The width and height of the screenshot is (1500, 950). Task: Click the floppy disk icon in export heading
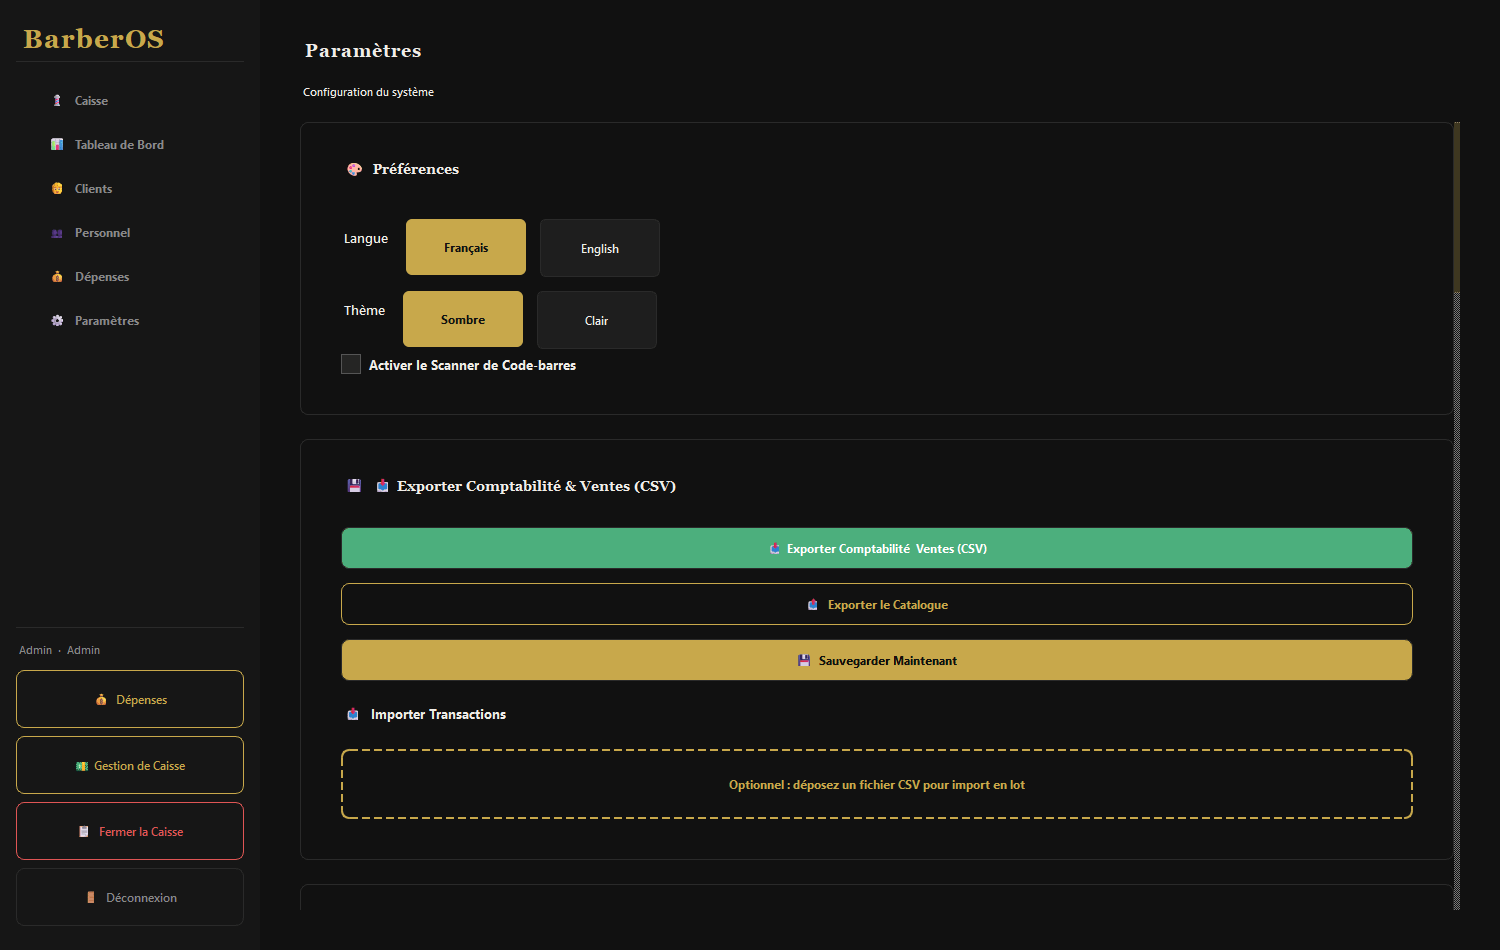point(354,486)
